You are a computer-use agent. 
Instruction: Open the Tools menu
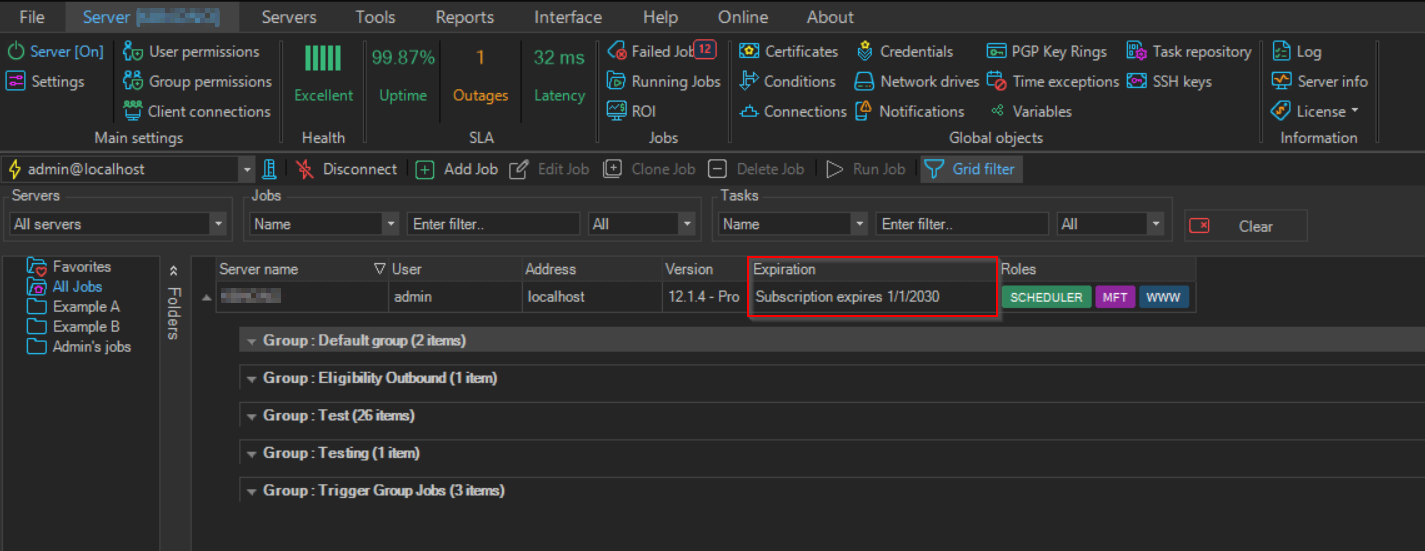coord(375,17)
